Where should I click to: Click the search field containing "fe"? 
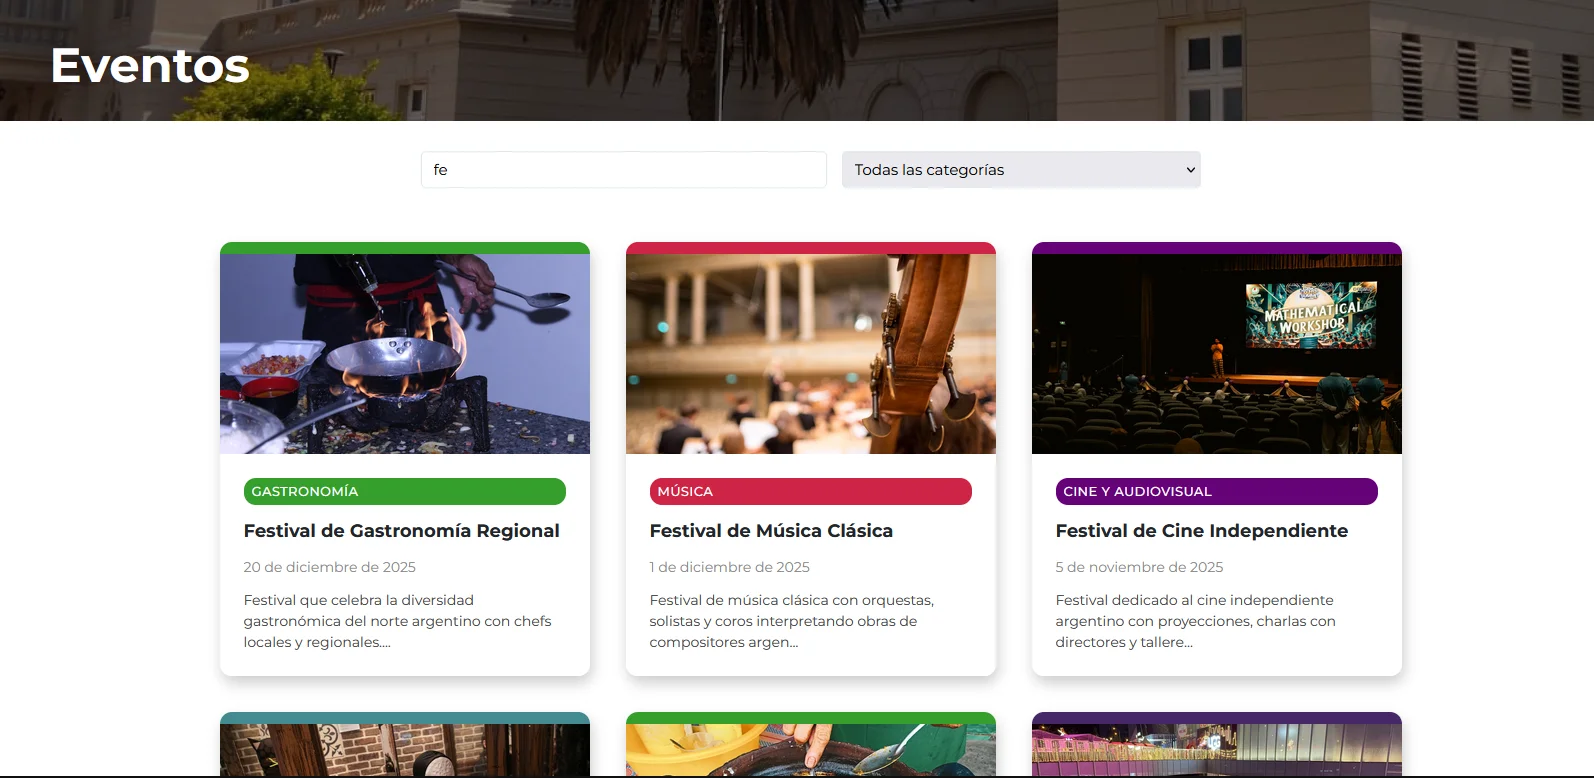[x=623, y=170]
